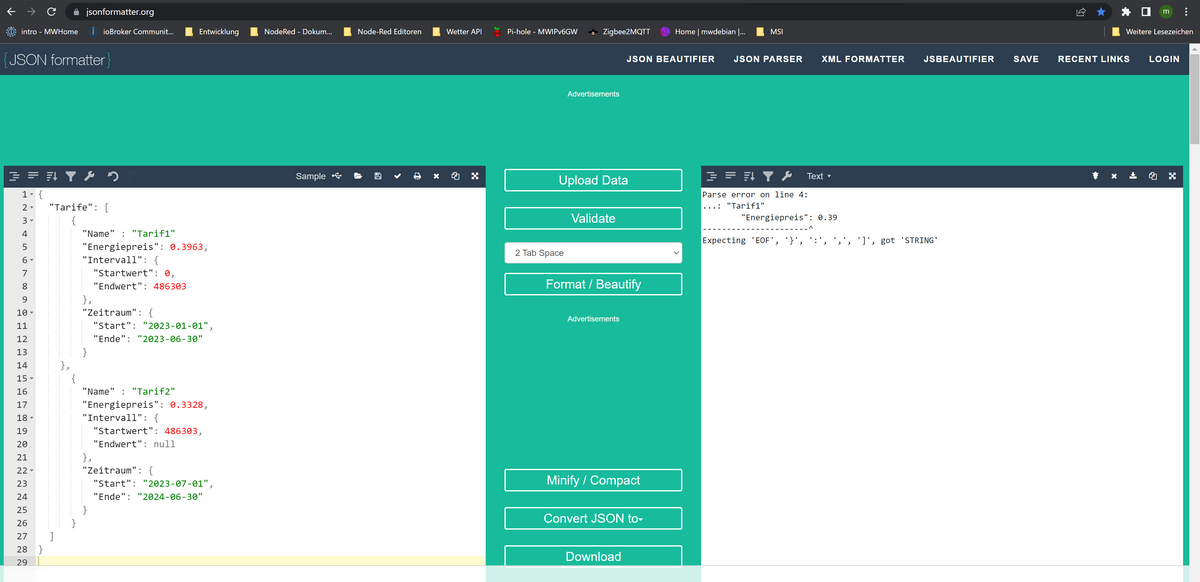Open a file with the folder icon

pyautogui.click(x=357, y=176)
